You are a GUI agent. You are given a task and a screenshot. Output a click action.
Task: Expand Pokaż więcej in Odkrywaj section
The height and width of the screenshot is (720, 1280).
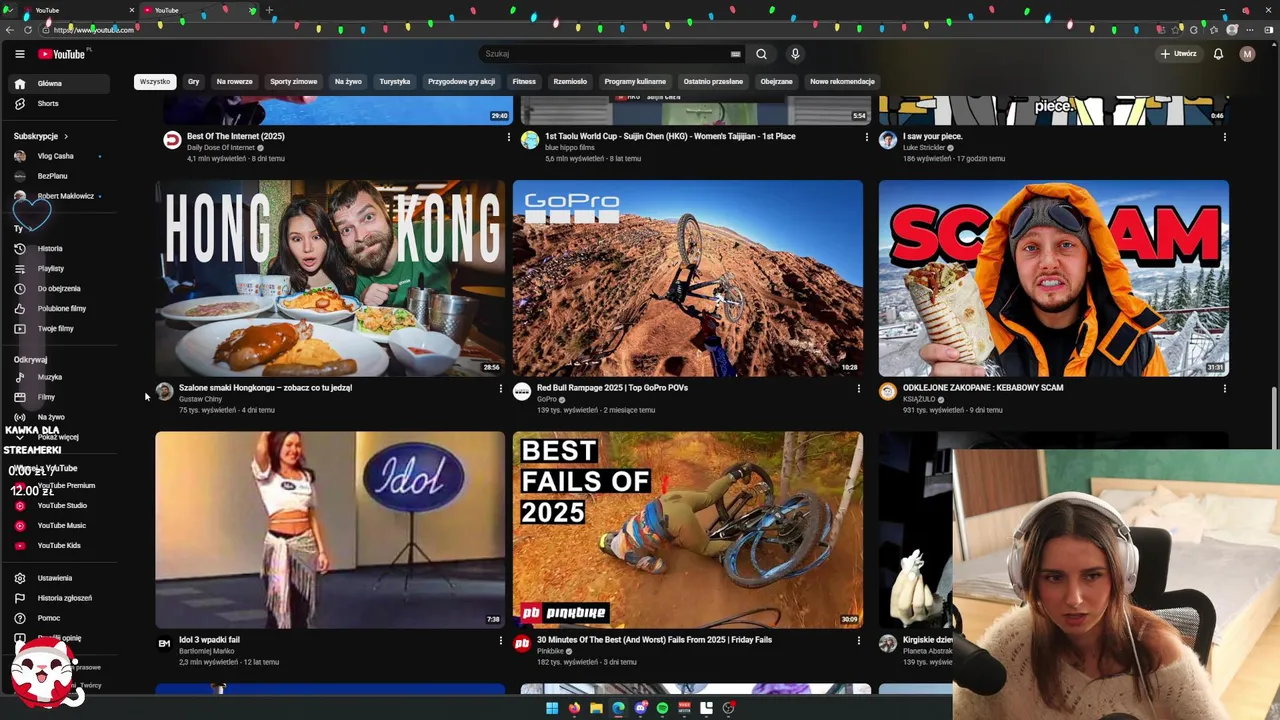58,437
